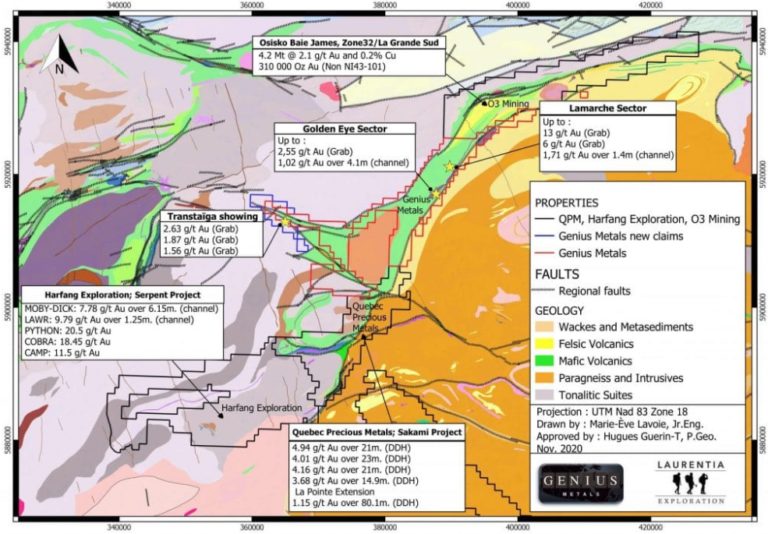Click '2,55 g/t Au (Grab)' in Golden Eye box

[315, 152]
